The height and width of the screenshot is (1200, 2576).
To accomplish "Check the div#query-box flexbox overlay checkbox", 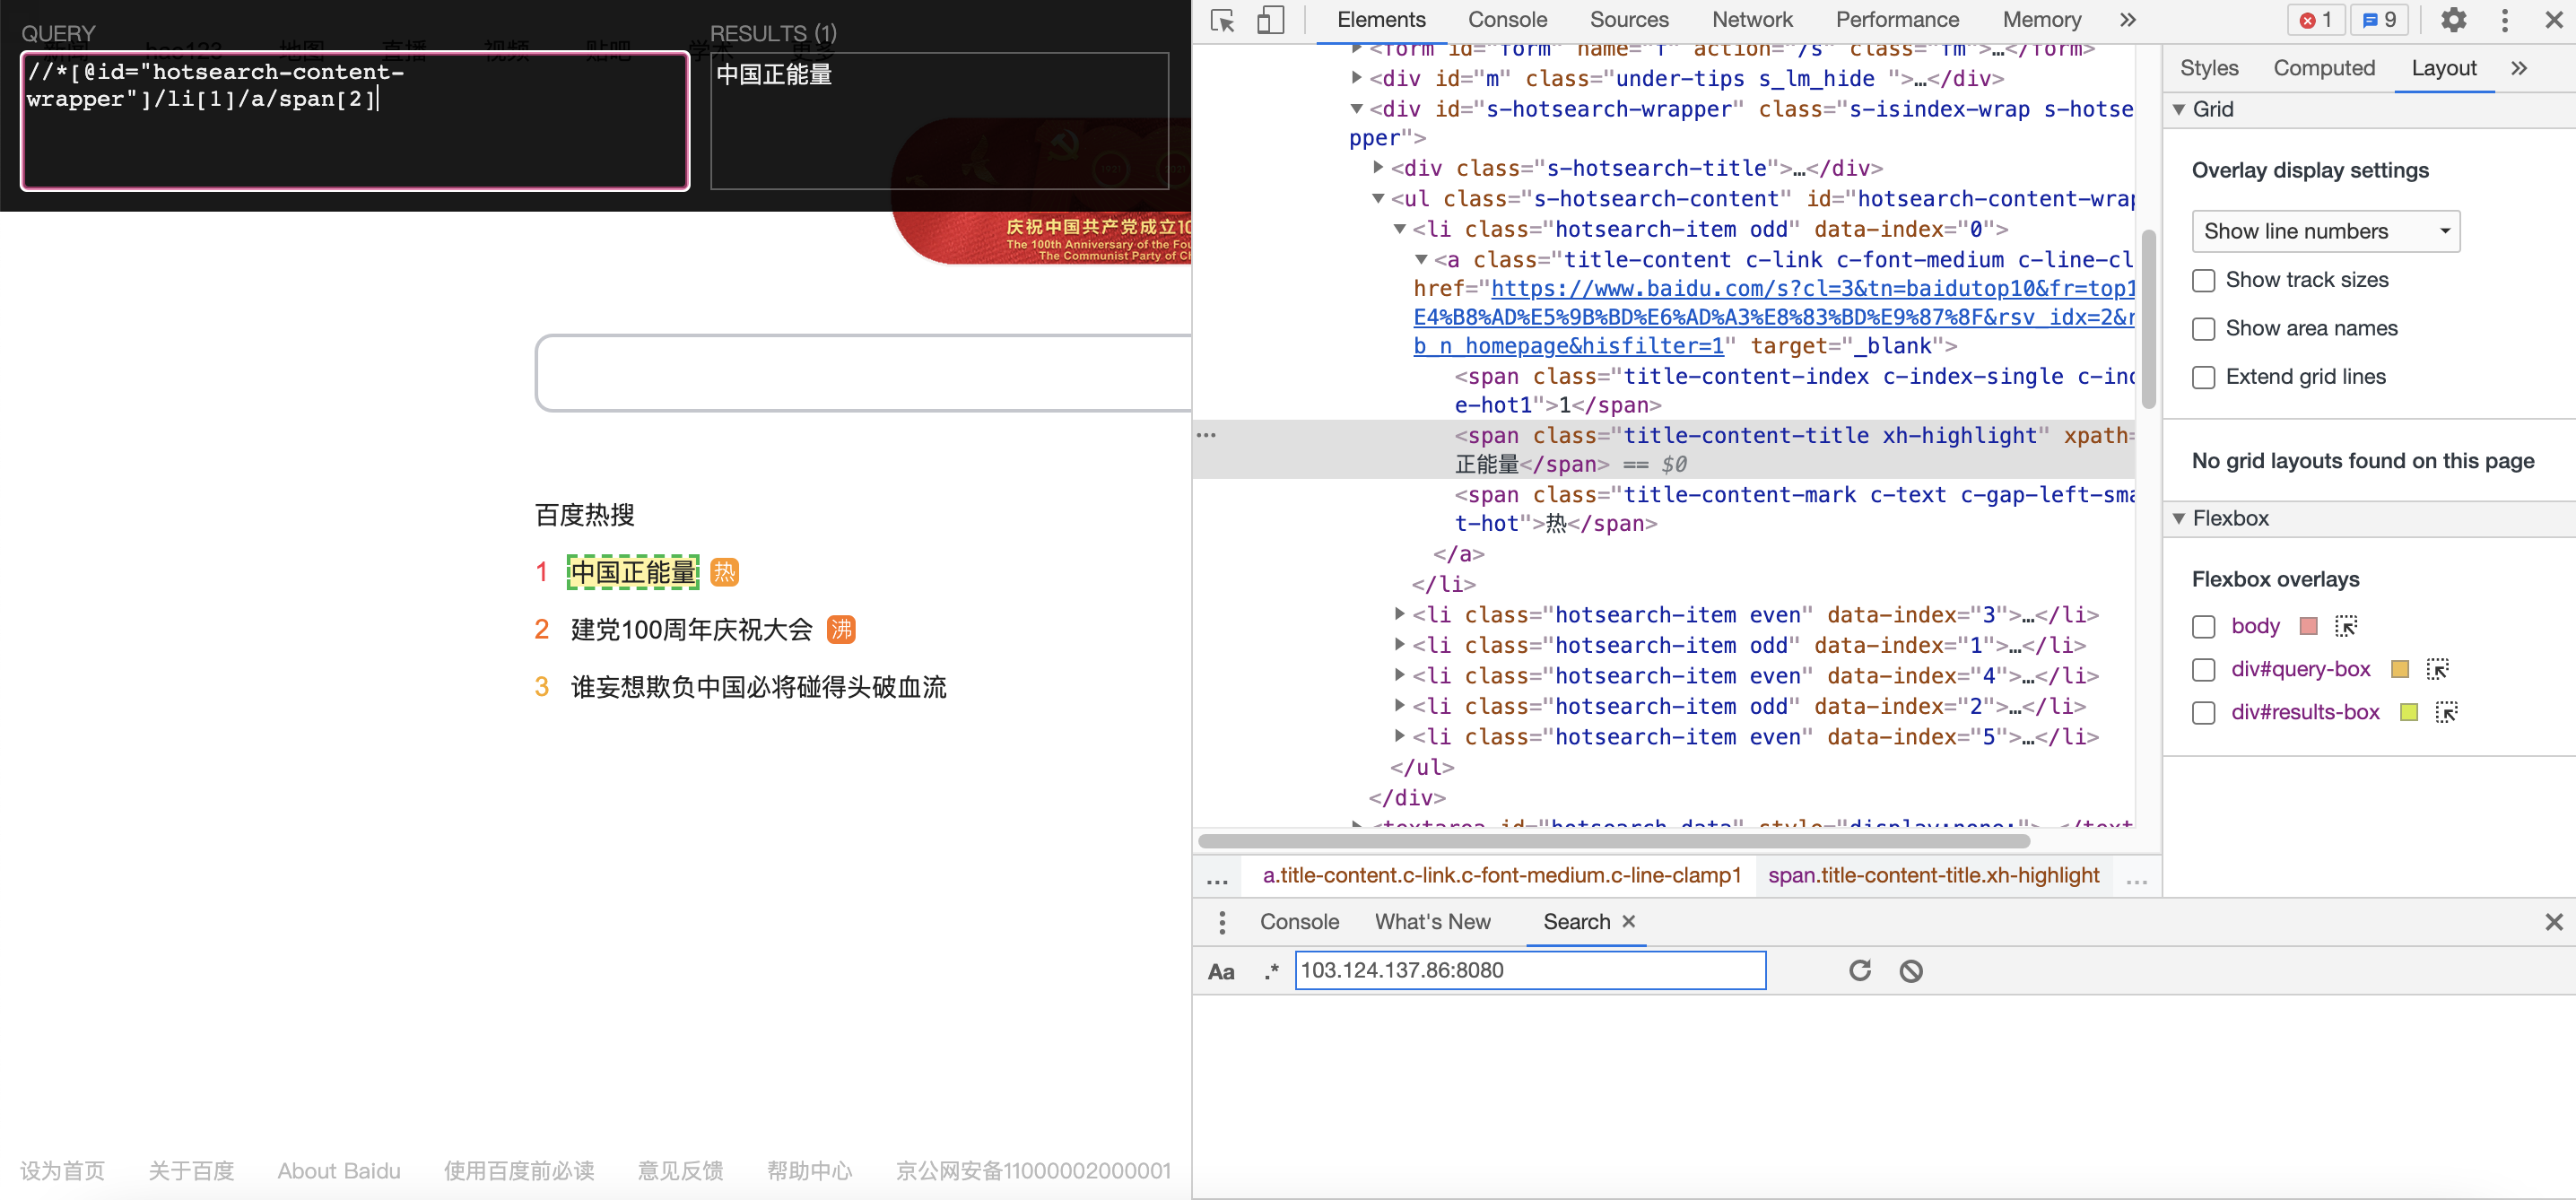I will tap(2203, 670).
